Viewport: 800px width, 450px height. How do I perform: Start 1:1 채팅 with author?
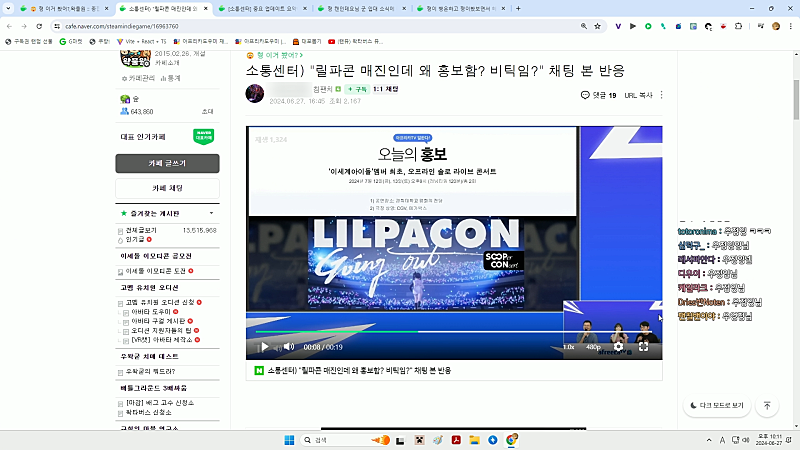coord(385,89)
